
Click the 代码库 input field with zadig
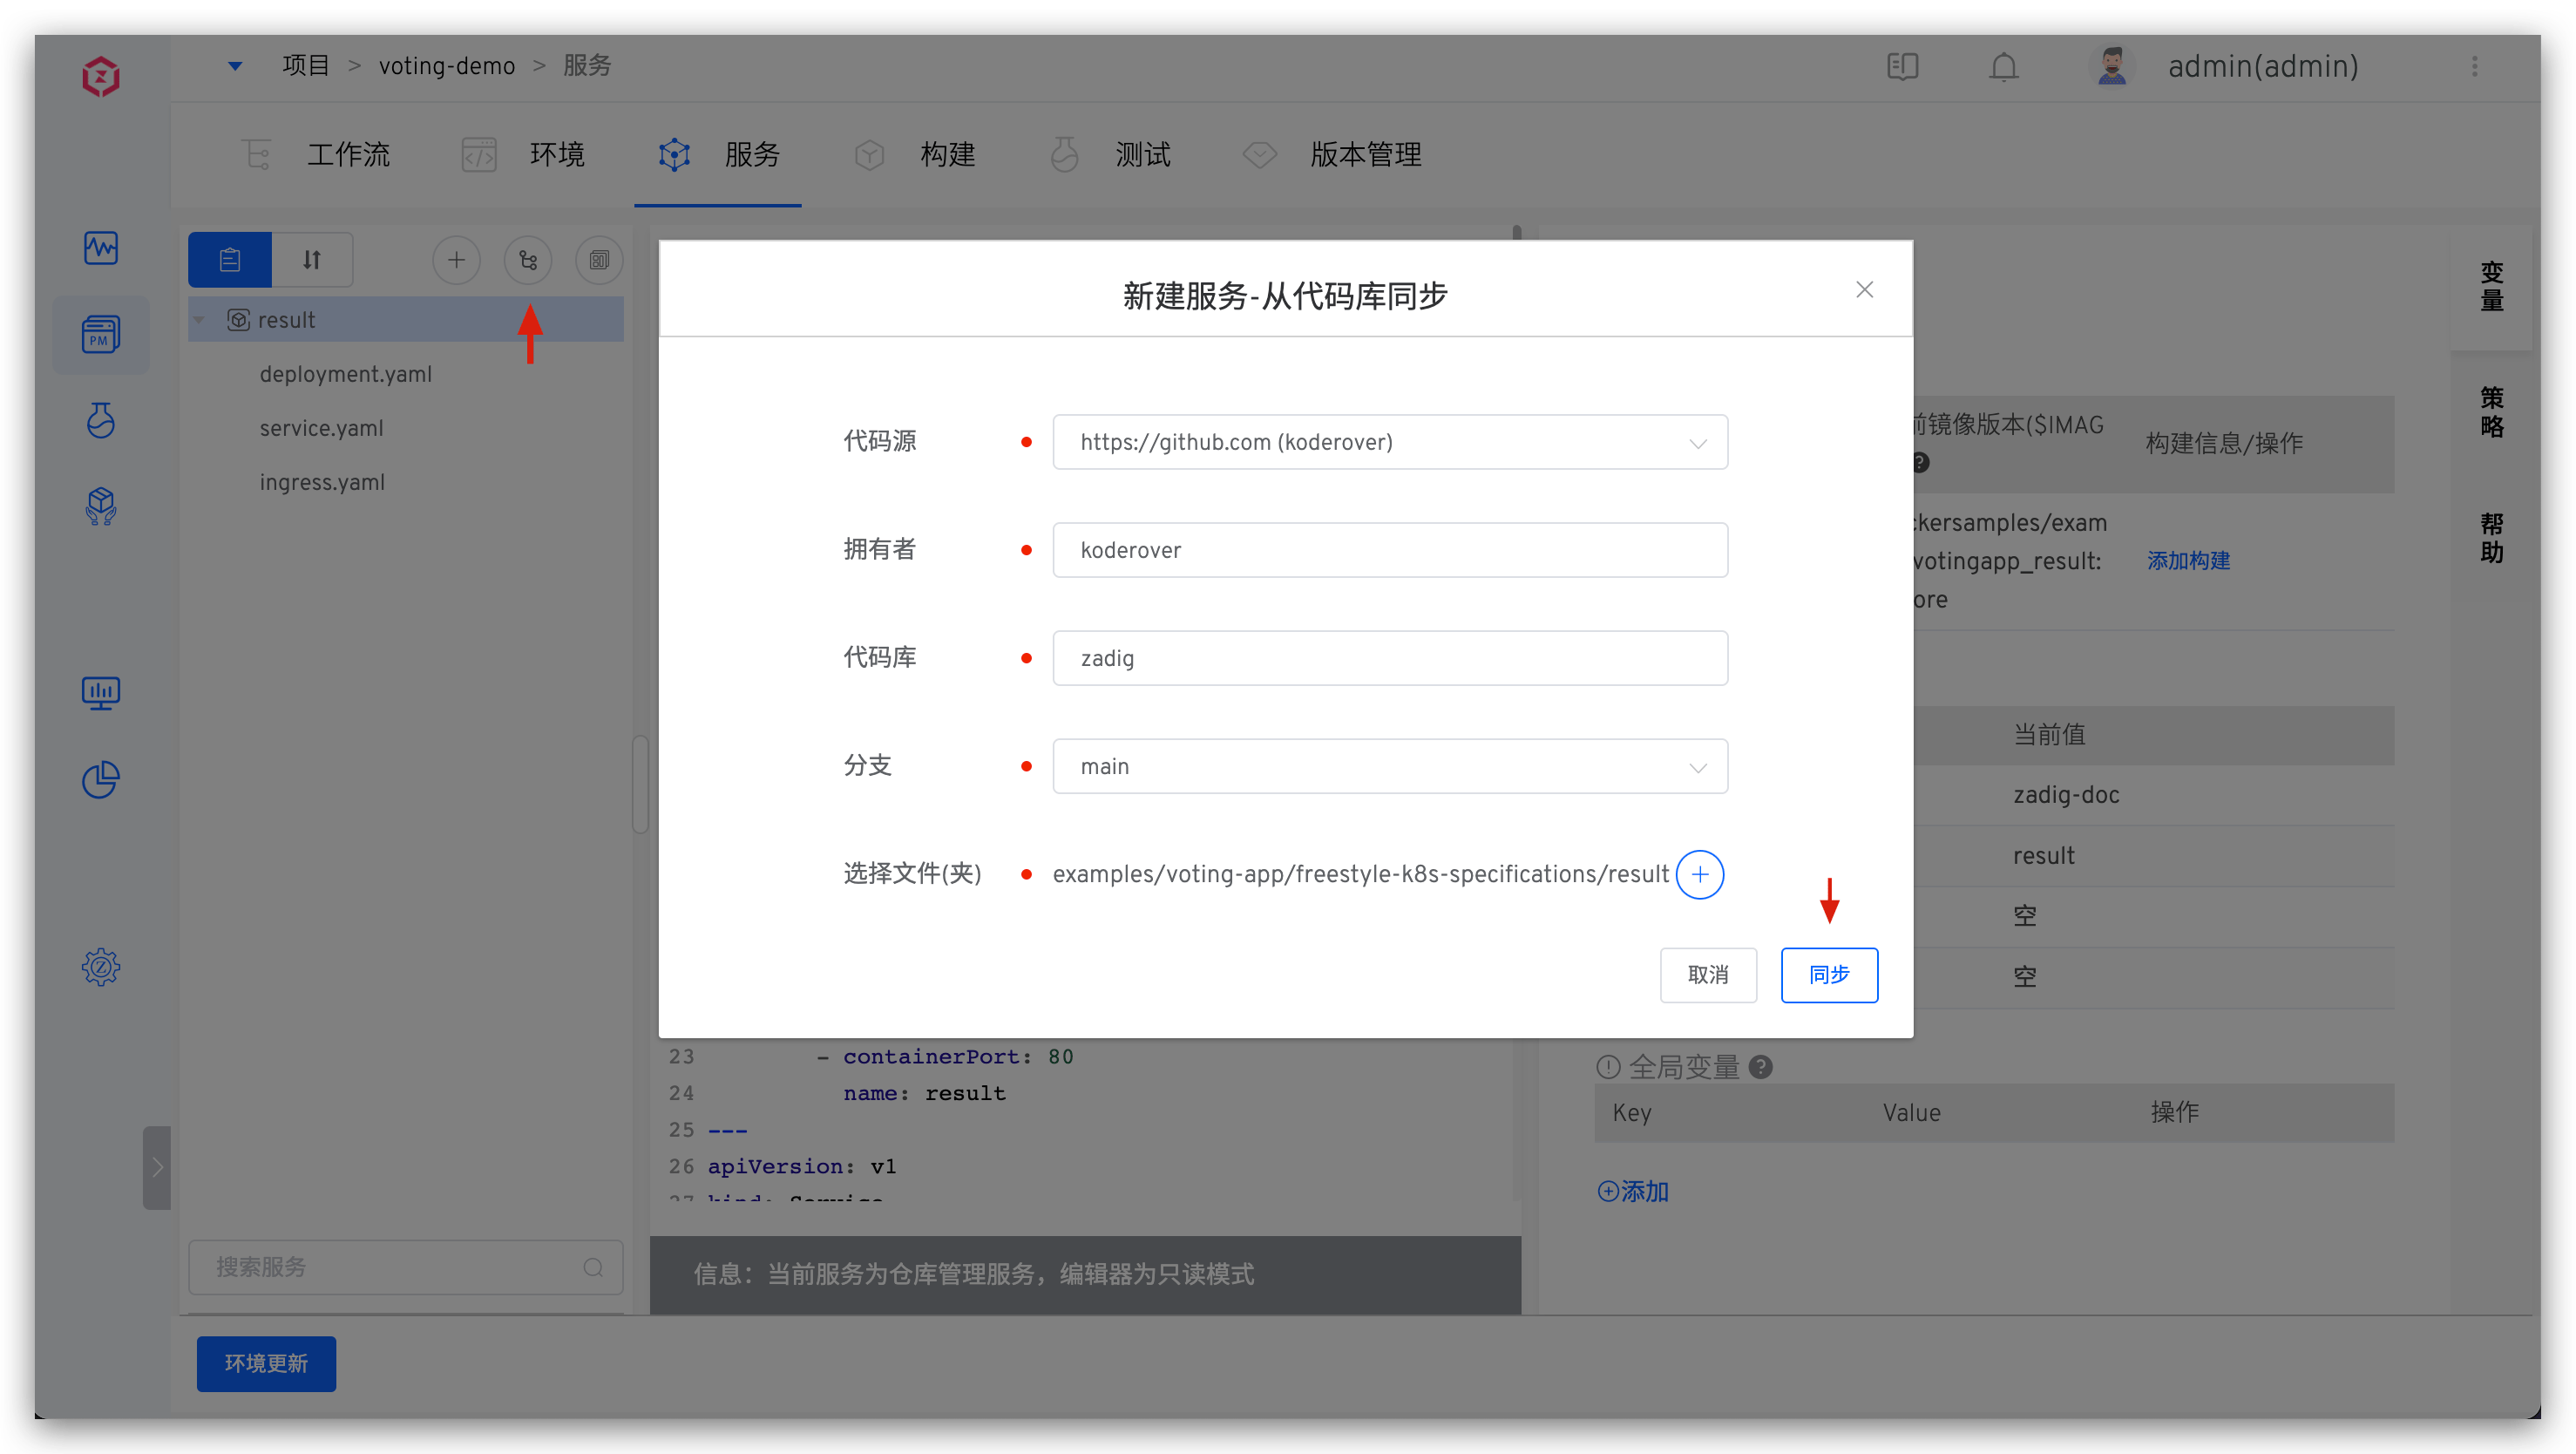pyautogui.click(x=1389, y=658)
